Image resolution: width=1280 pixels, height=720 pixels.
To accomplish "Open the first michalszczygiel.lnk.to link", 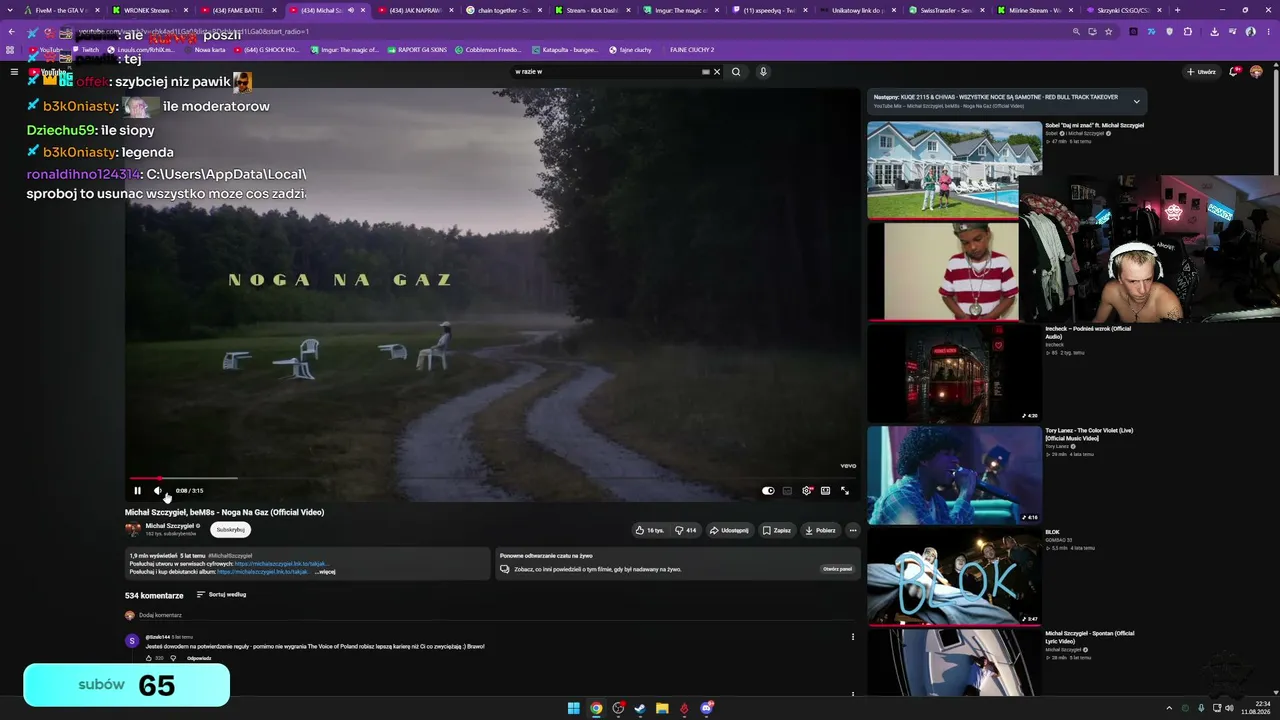I will coord(282,563).
